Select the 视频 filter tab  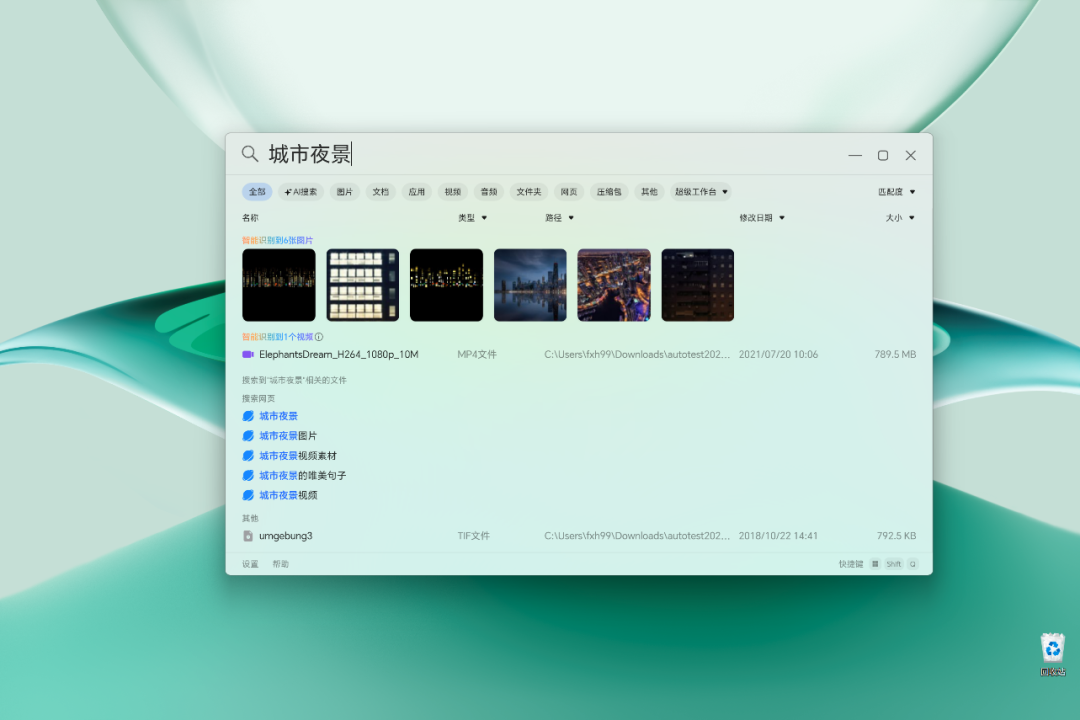[x=453, y=192]
